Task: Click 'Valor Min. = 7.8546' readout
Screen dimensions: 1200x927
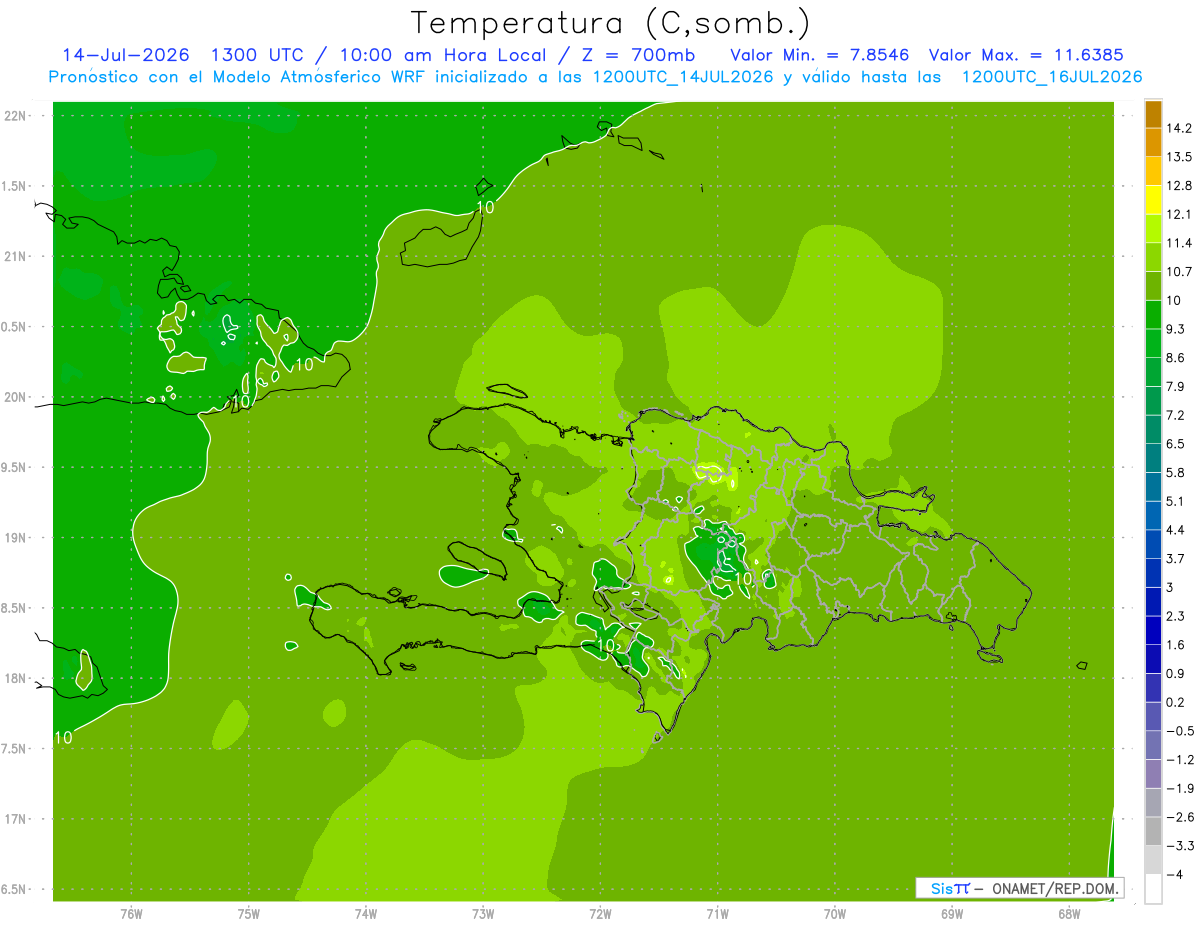Action: [819, 55]
